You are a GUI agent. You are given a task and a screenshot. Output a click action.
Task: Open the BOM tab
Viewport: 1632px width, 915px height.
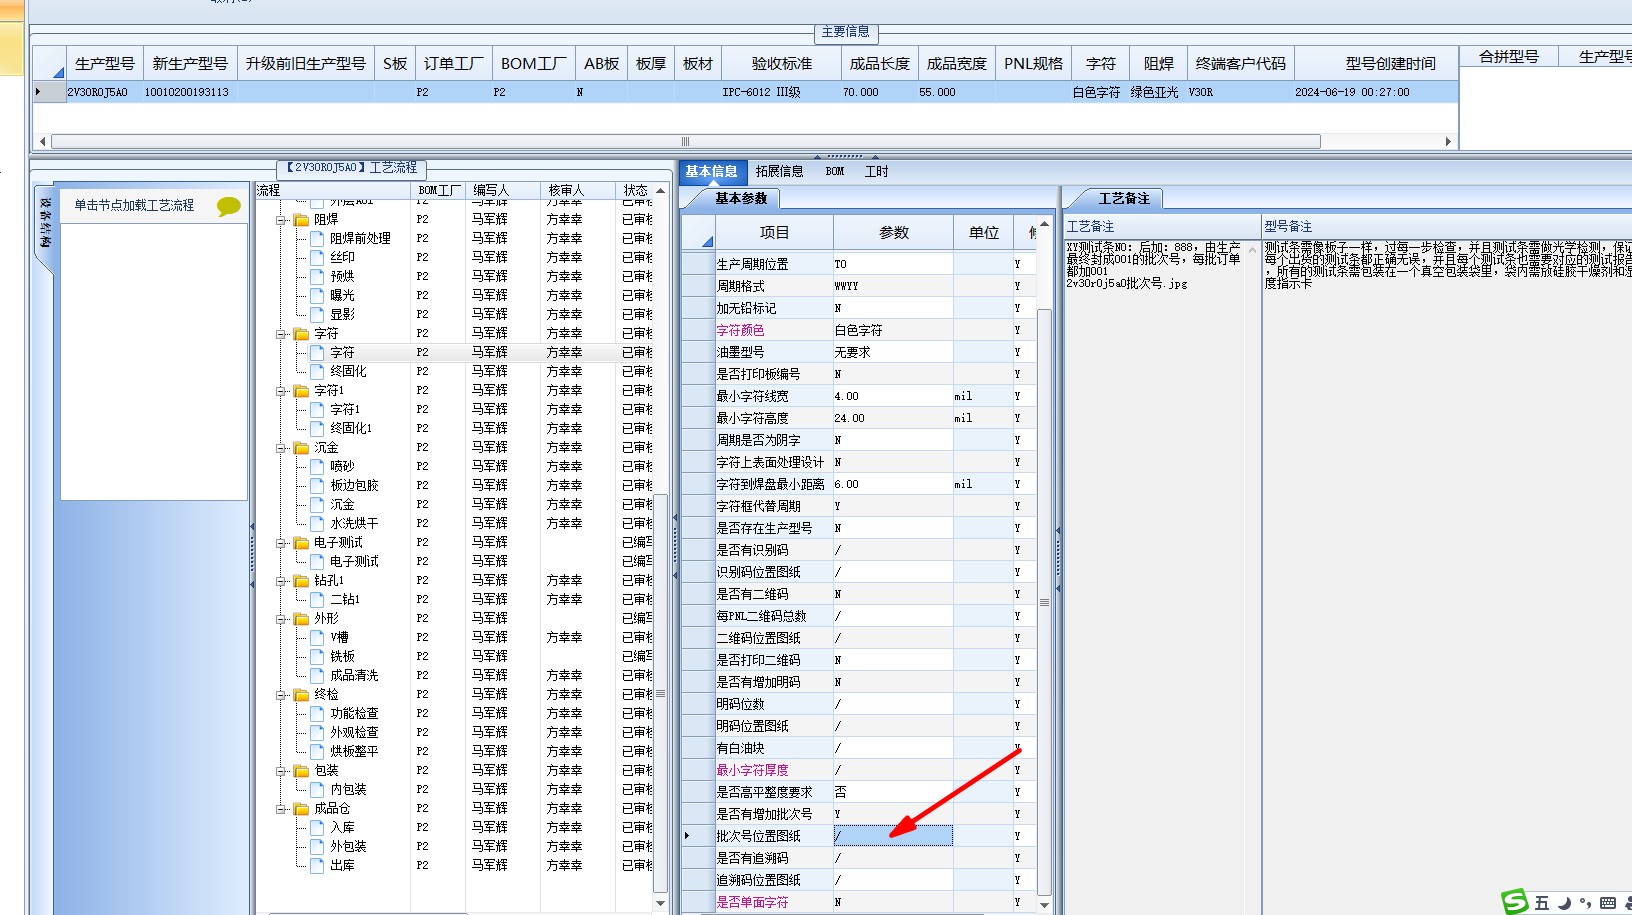(835, 172)
